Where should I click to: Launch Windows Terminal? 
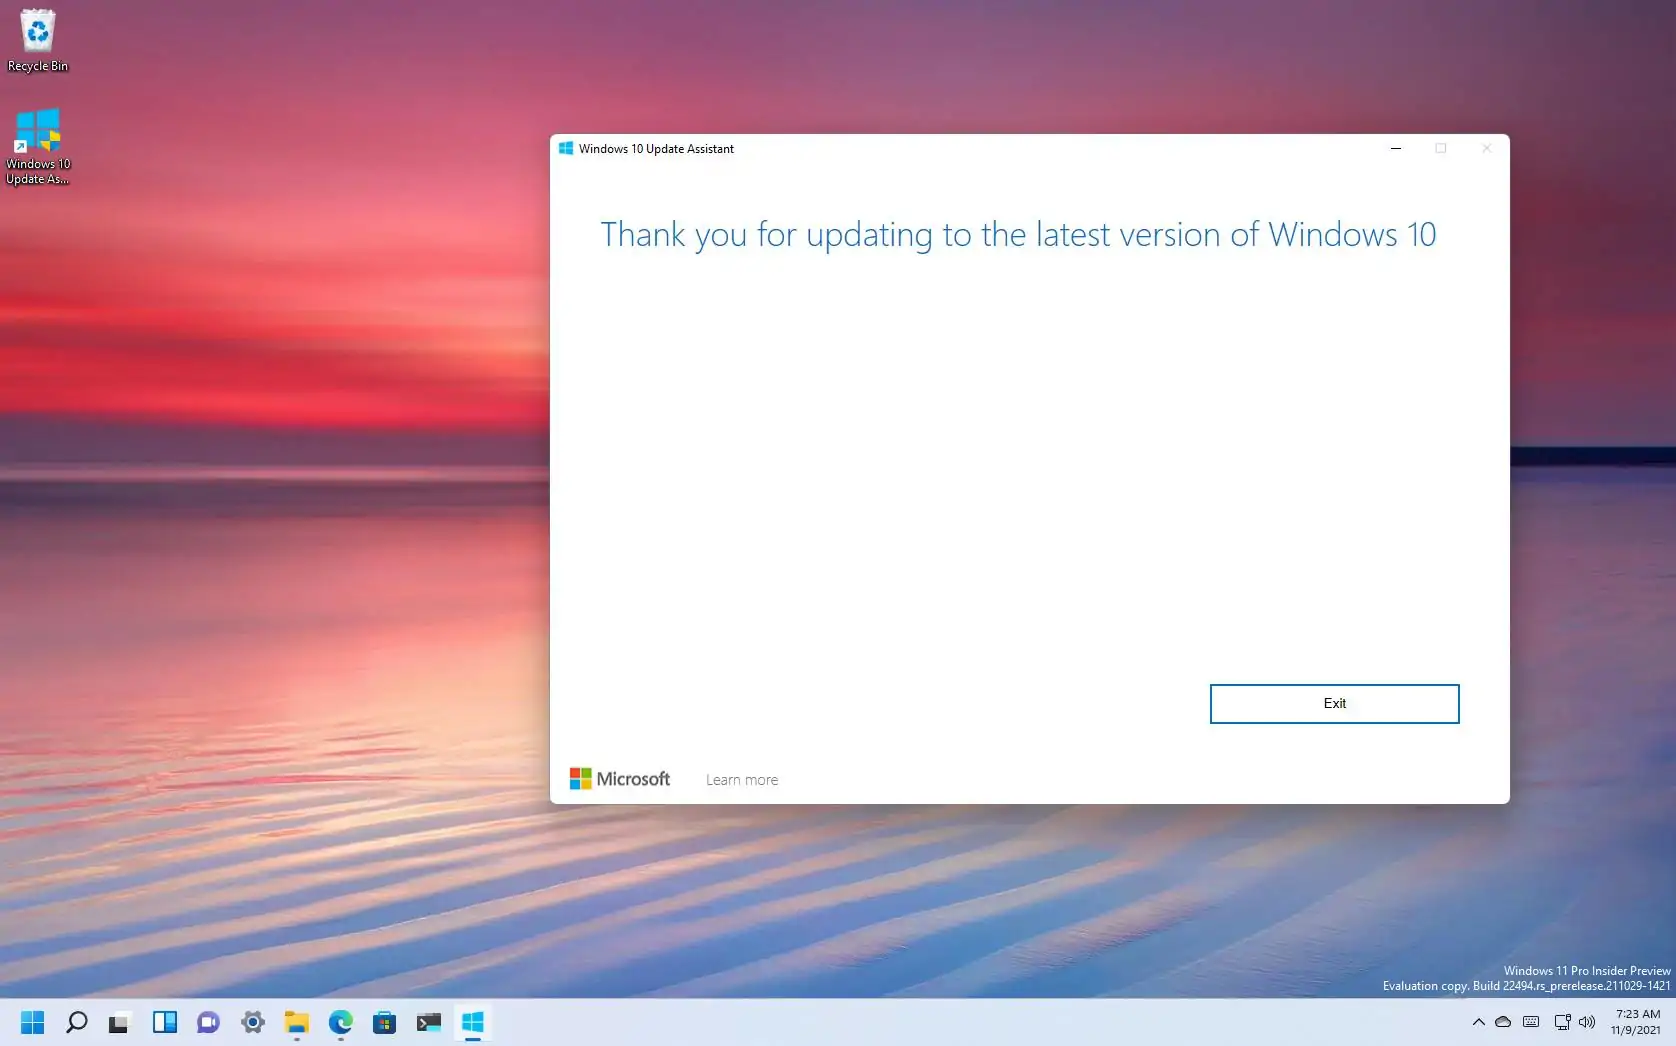pos(429,1023)
